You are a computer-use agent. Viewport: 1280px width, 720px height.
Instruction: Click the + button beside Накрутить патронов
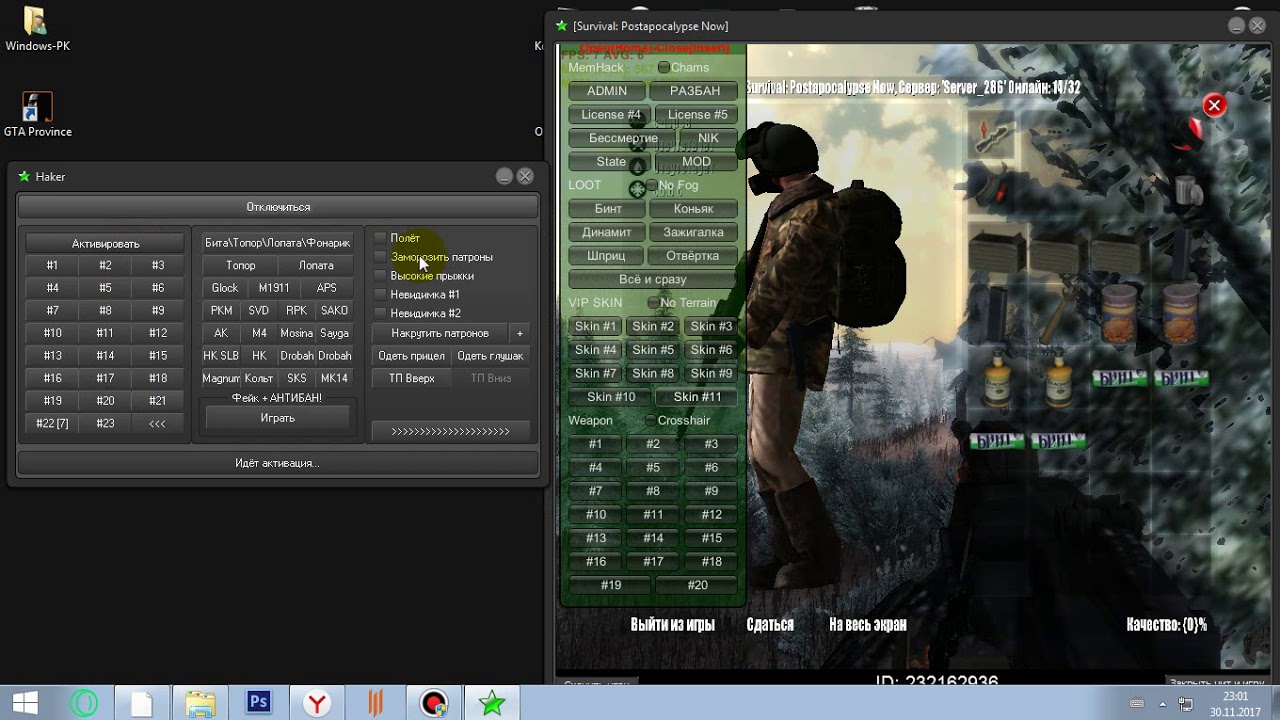tap(519, 333)
